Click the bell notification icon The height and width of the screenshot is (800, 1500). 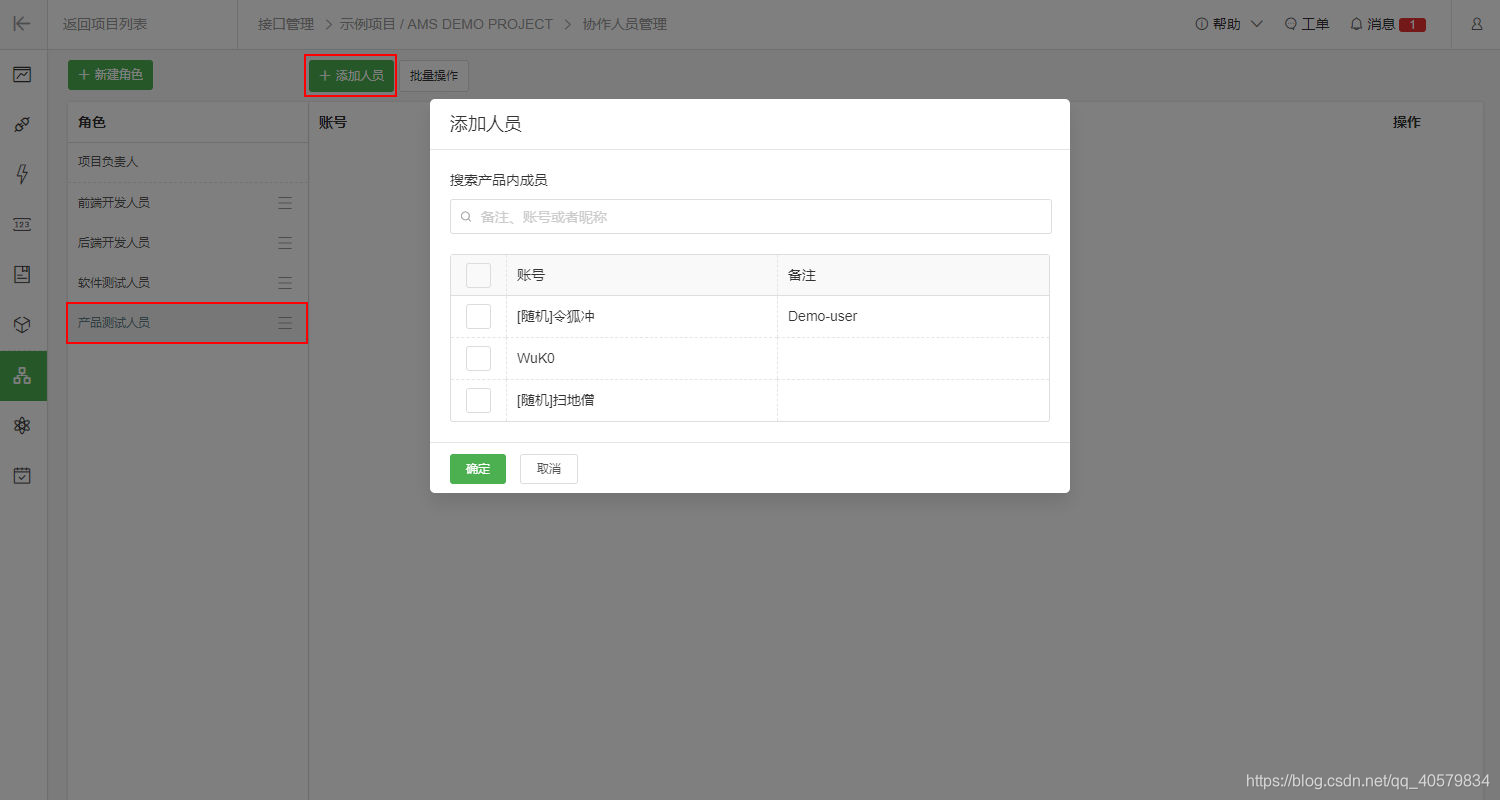[x=1356, y=24]
